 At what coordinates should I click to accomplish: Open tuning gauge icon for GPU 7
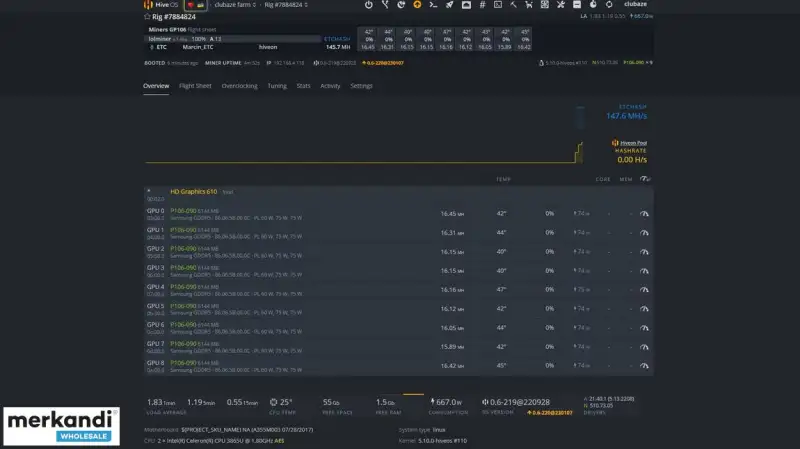pos(644,347)
